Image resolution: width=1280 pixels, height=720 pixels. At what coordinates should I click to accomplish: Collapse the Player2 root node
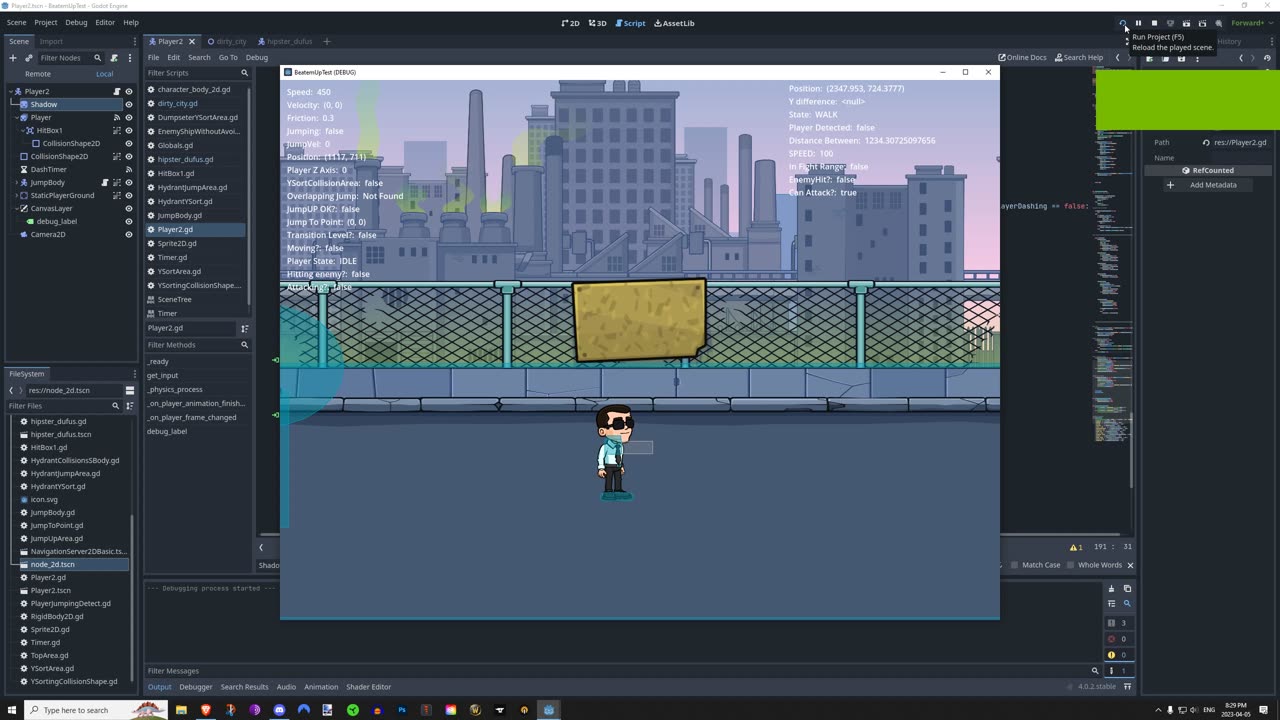click(x=10, y=91)
